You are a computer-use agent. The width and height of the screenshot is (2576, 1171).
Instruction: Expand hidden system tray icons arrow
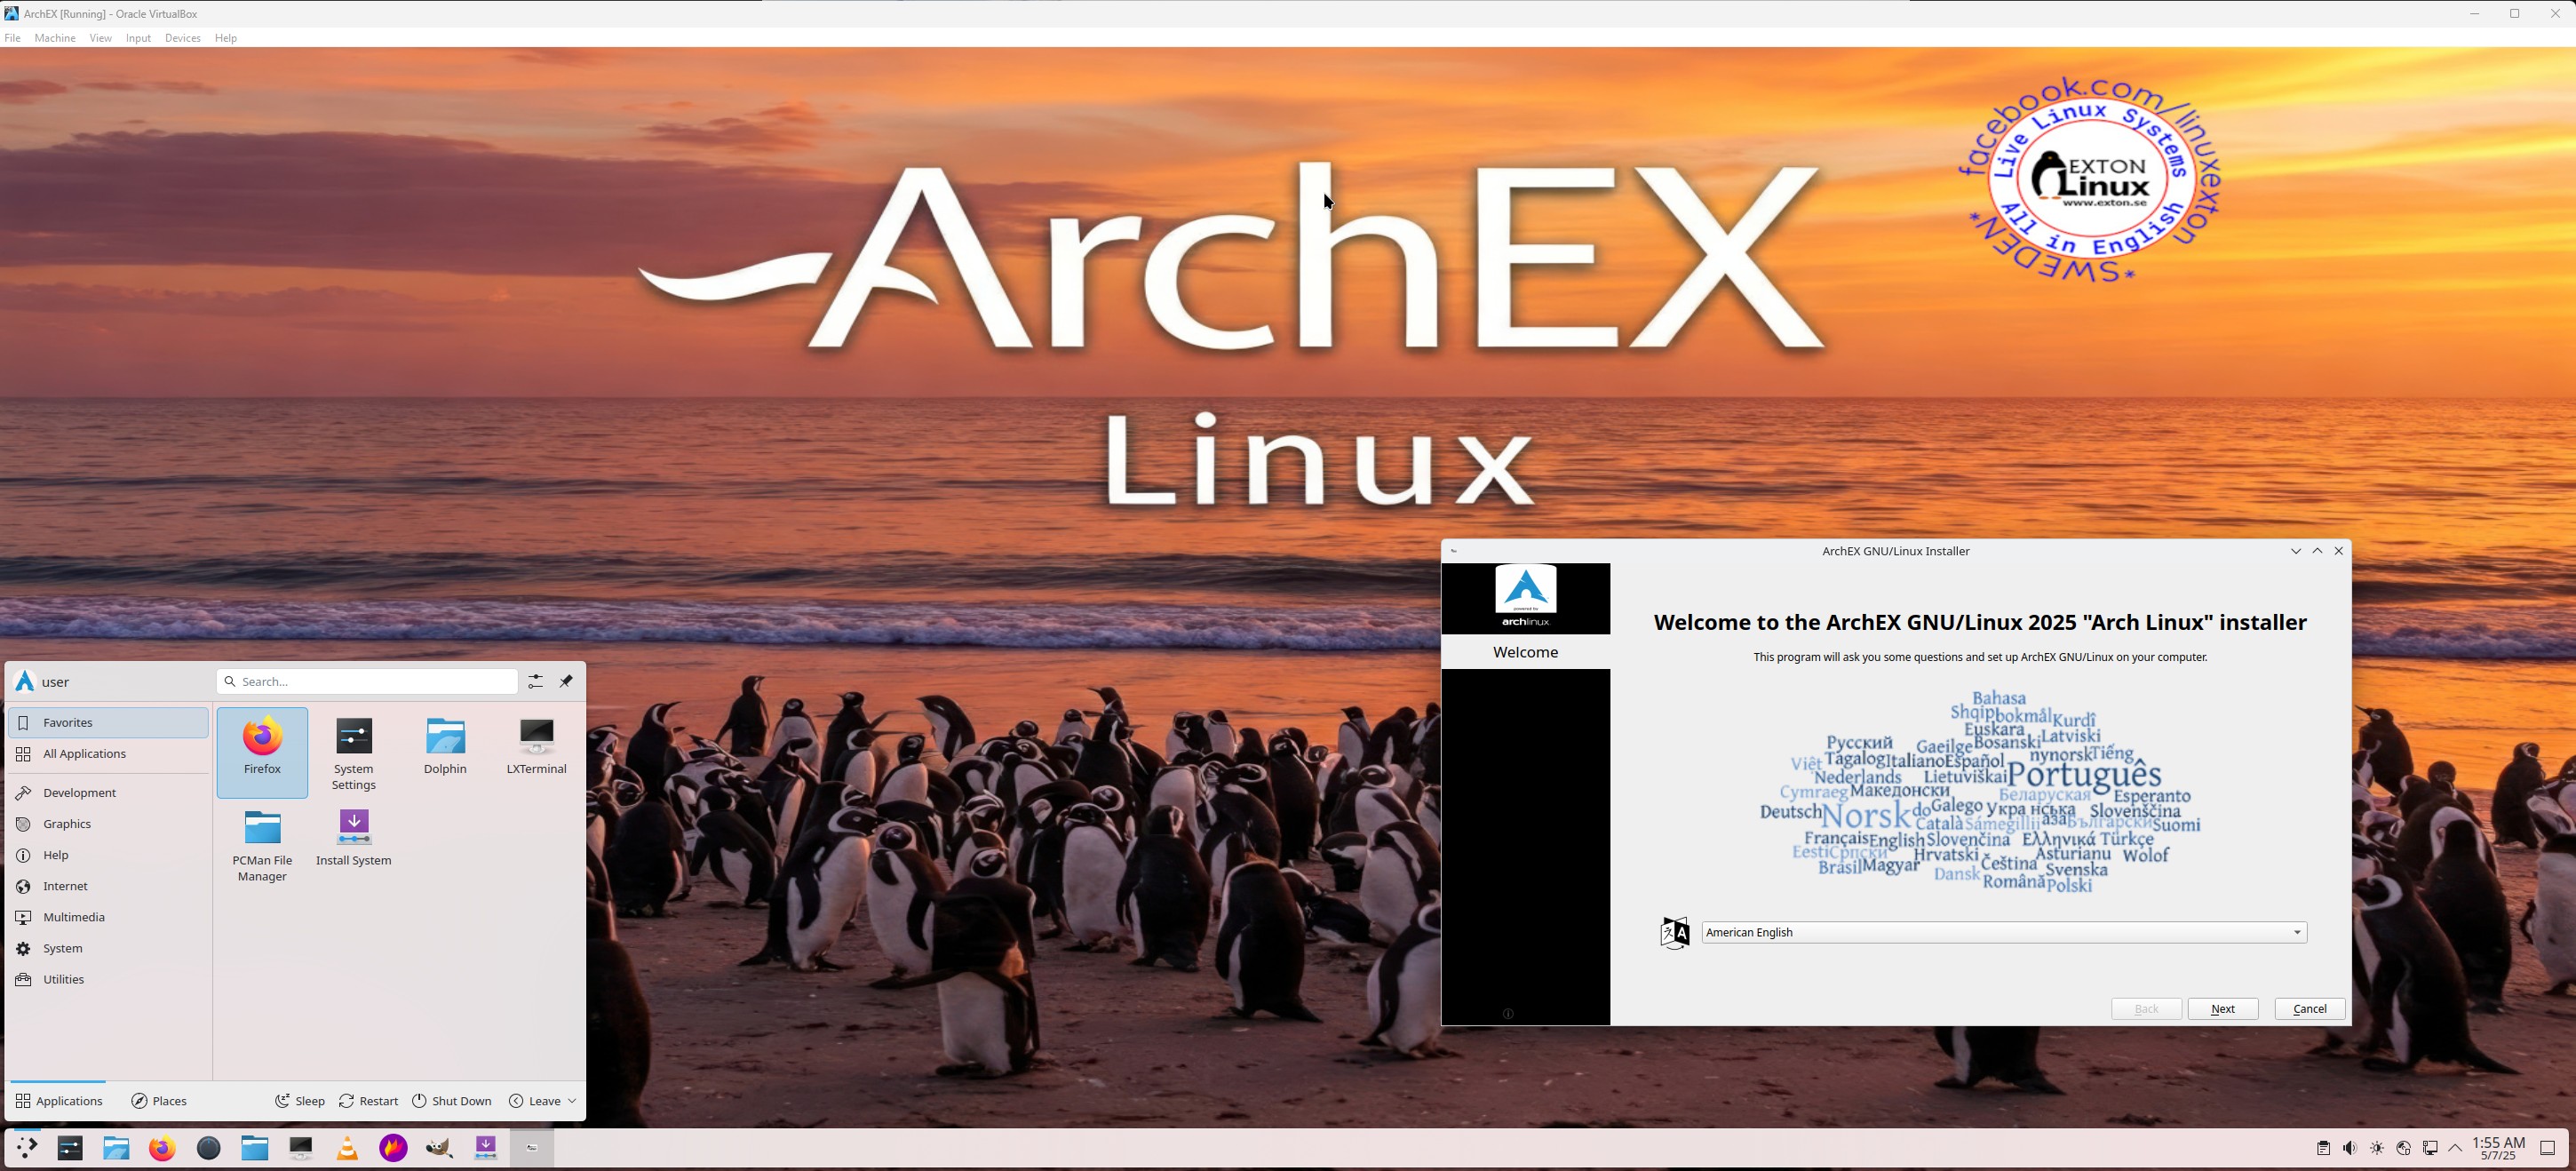click(2455, 1148)
